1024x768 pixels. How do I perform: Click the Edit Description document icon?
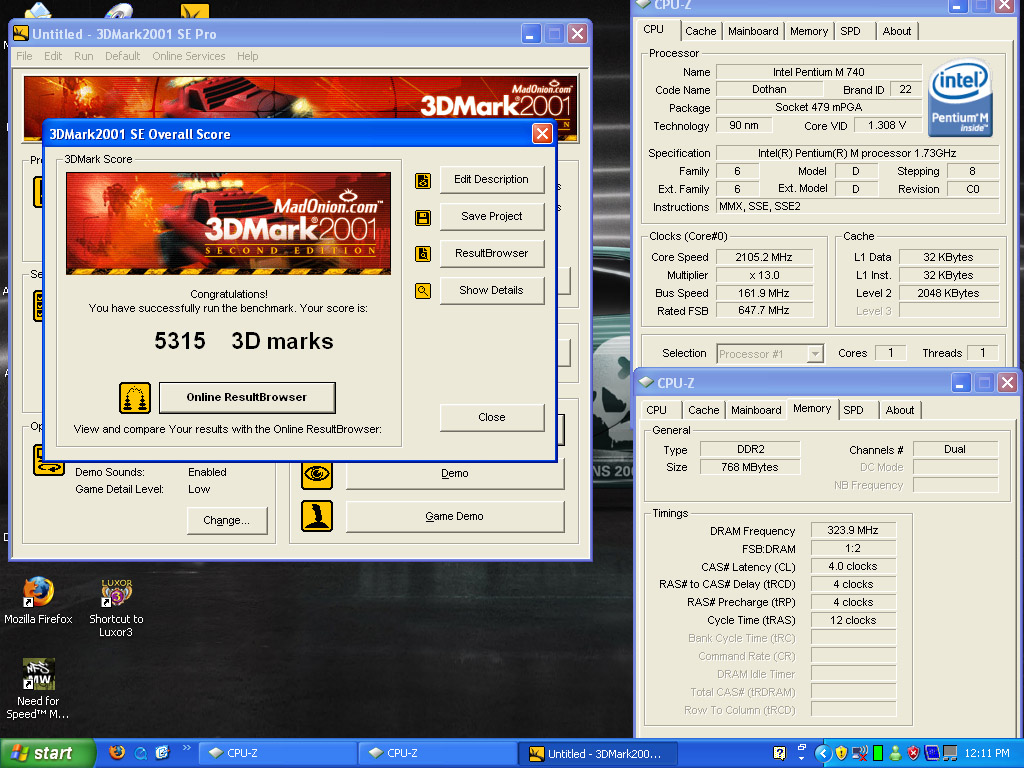tap(423, 181)
